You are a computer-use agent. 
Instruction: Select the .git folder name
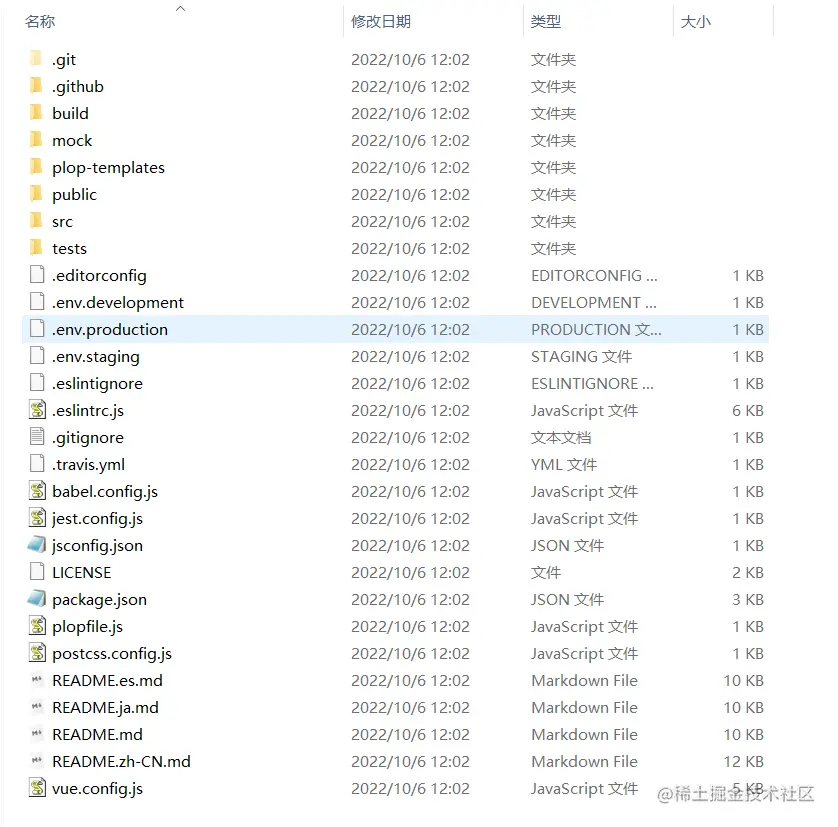pos(64,59)
